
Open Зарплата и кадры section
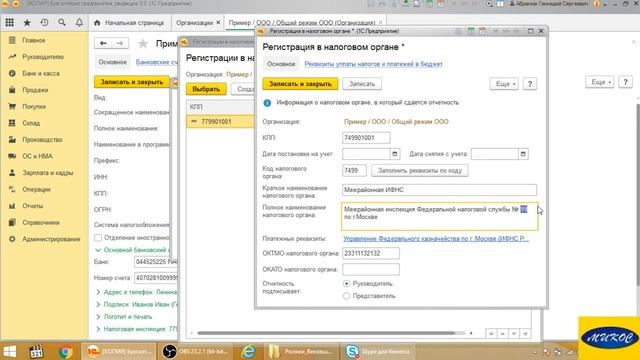[47, 173]
